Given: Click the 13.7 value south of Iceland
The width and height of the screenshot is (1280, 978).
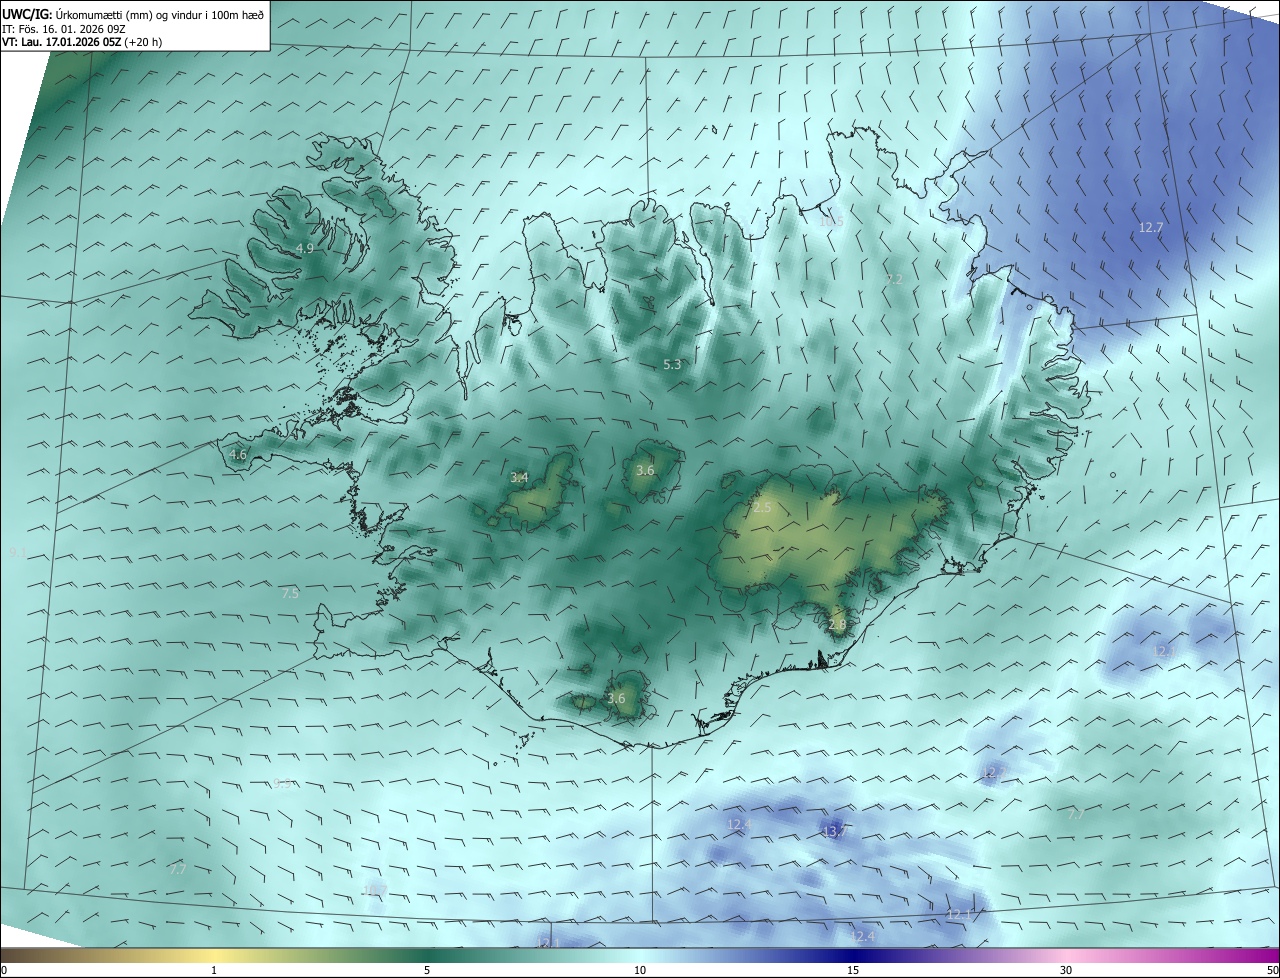Looking at the screenshot, I should tap(834, 831).
